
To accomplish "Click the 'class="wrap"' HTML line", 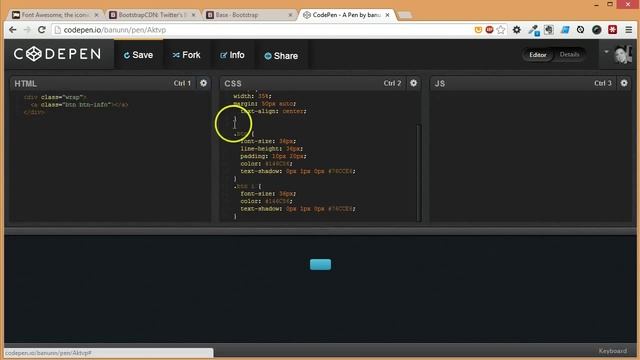I will pos(55,97).
